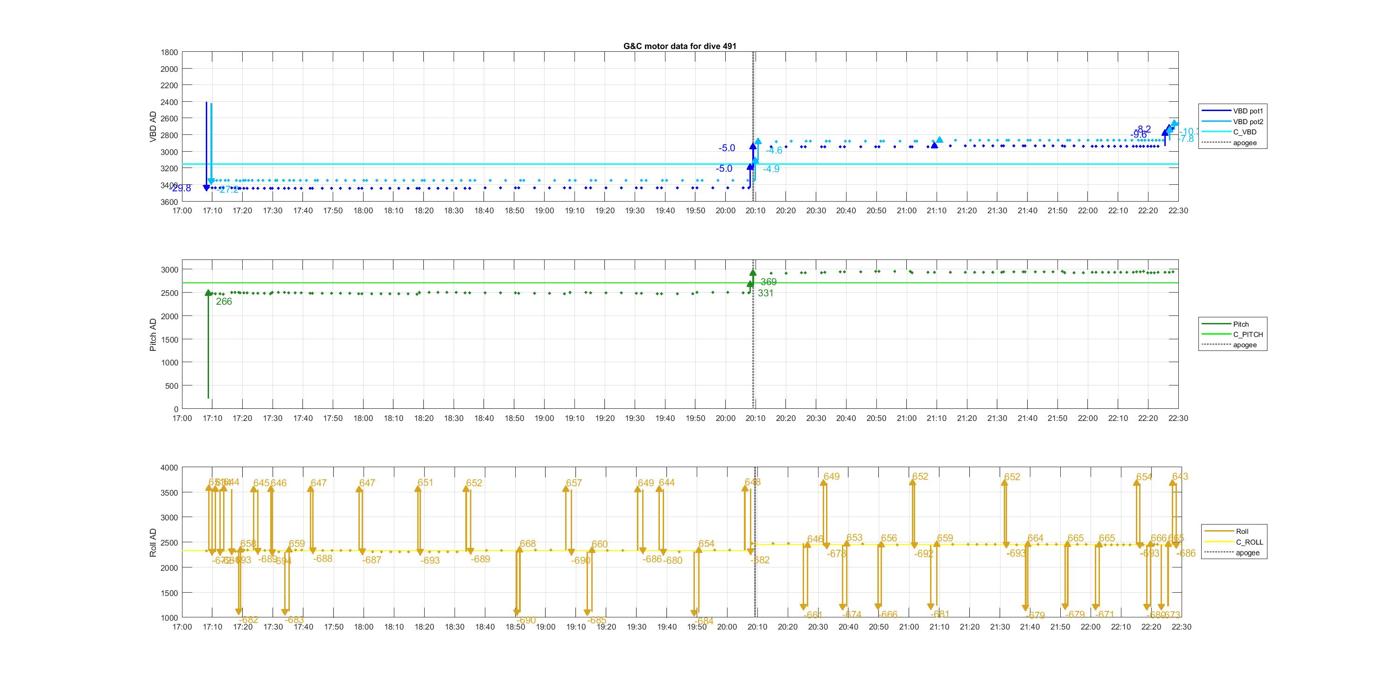Click the "1500" tick on the Roll axis
1400x693 pixels.
tap(169, 593)
